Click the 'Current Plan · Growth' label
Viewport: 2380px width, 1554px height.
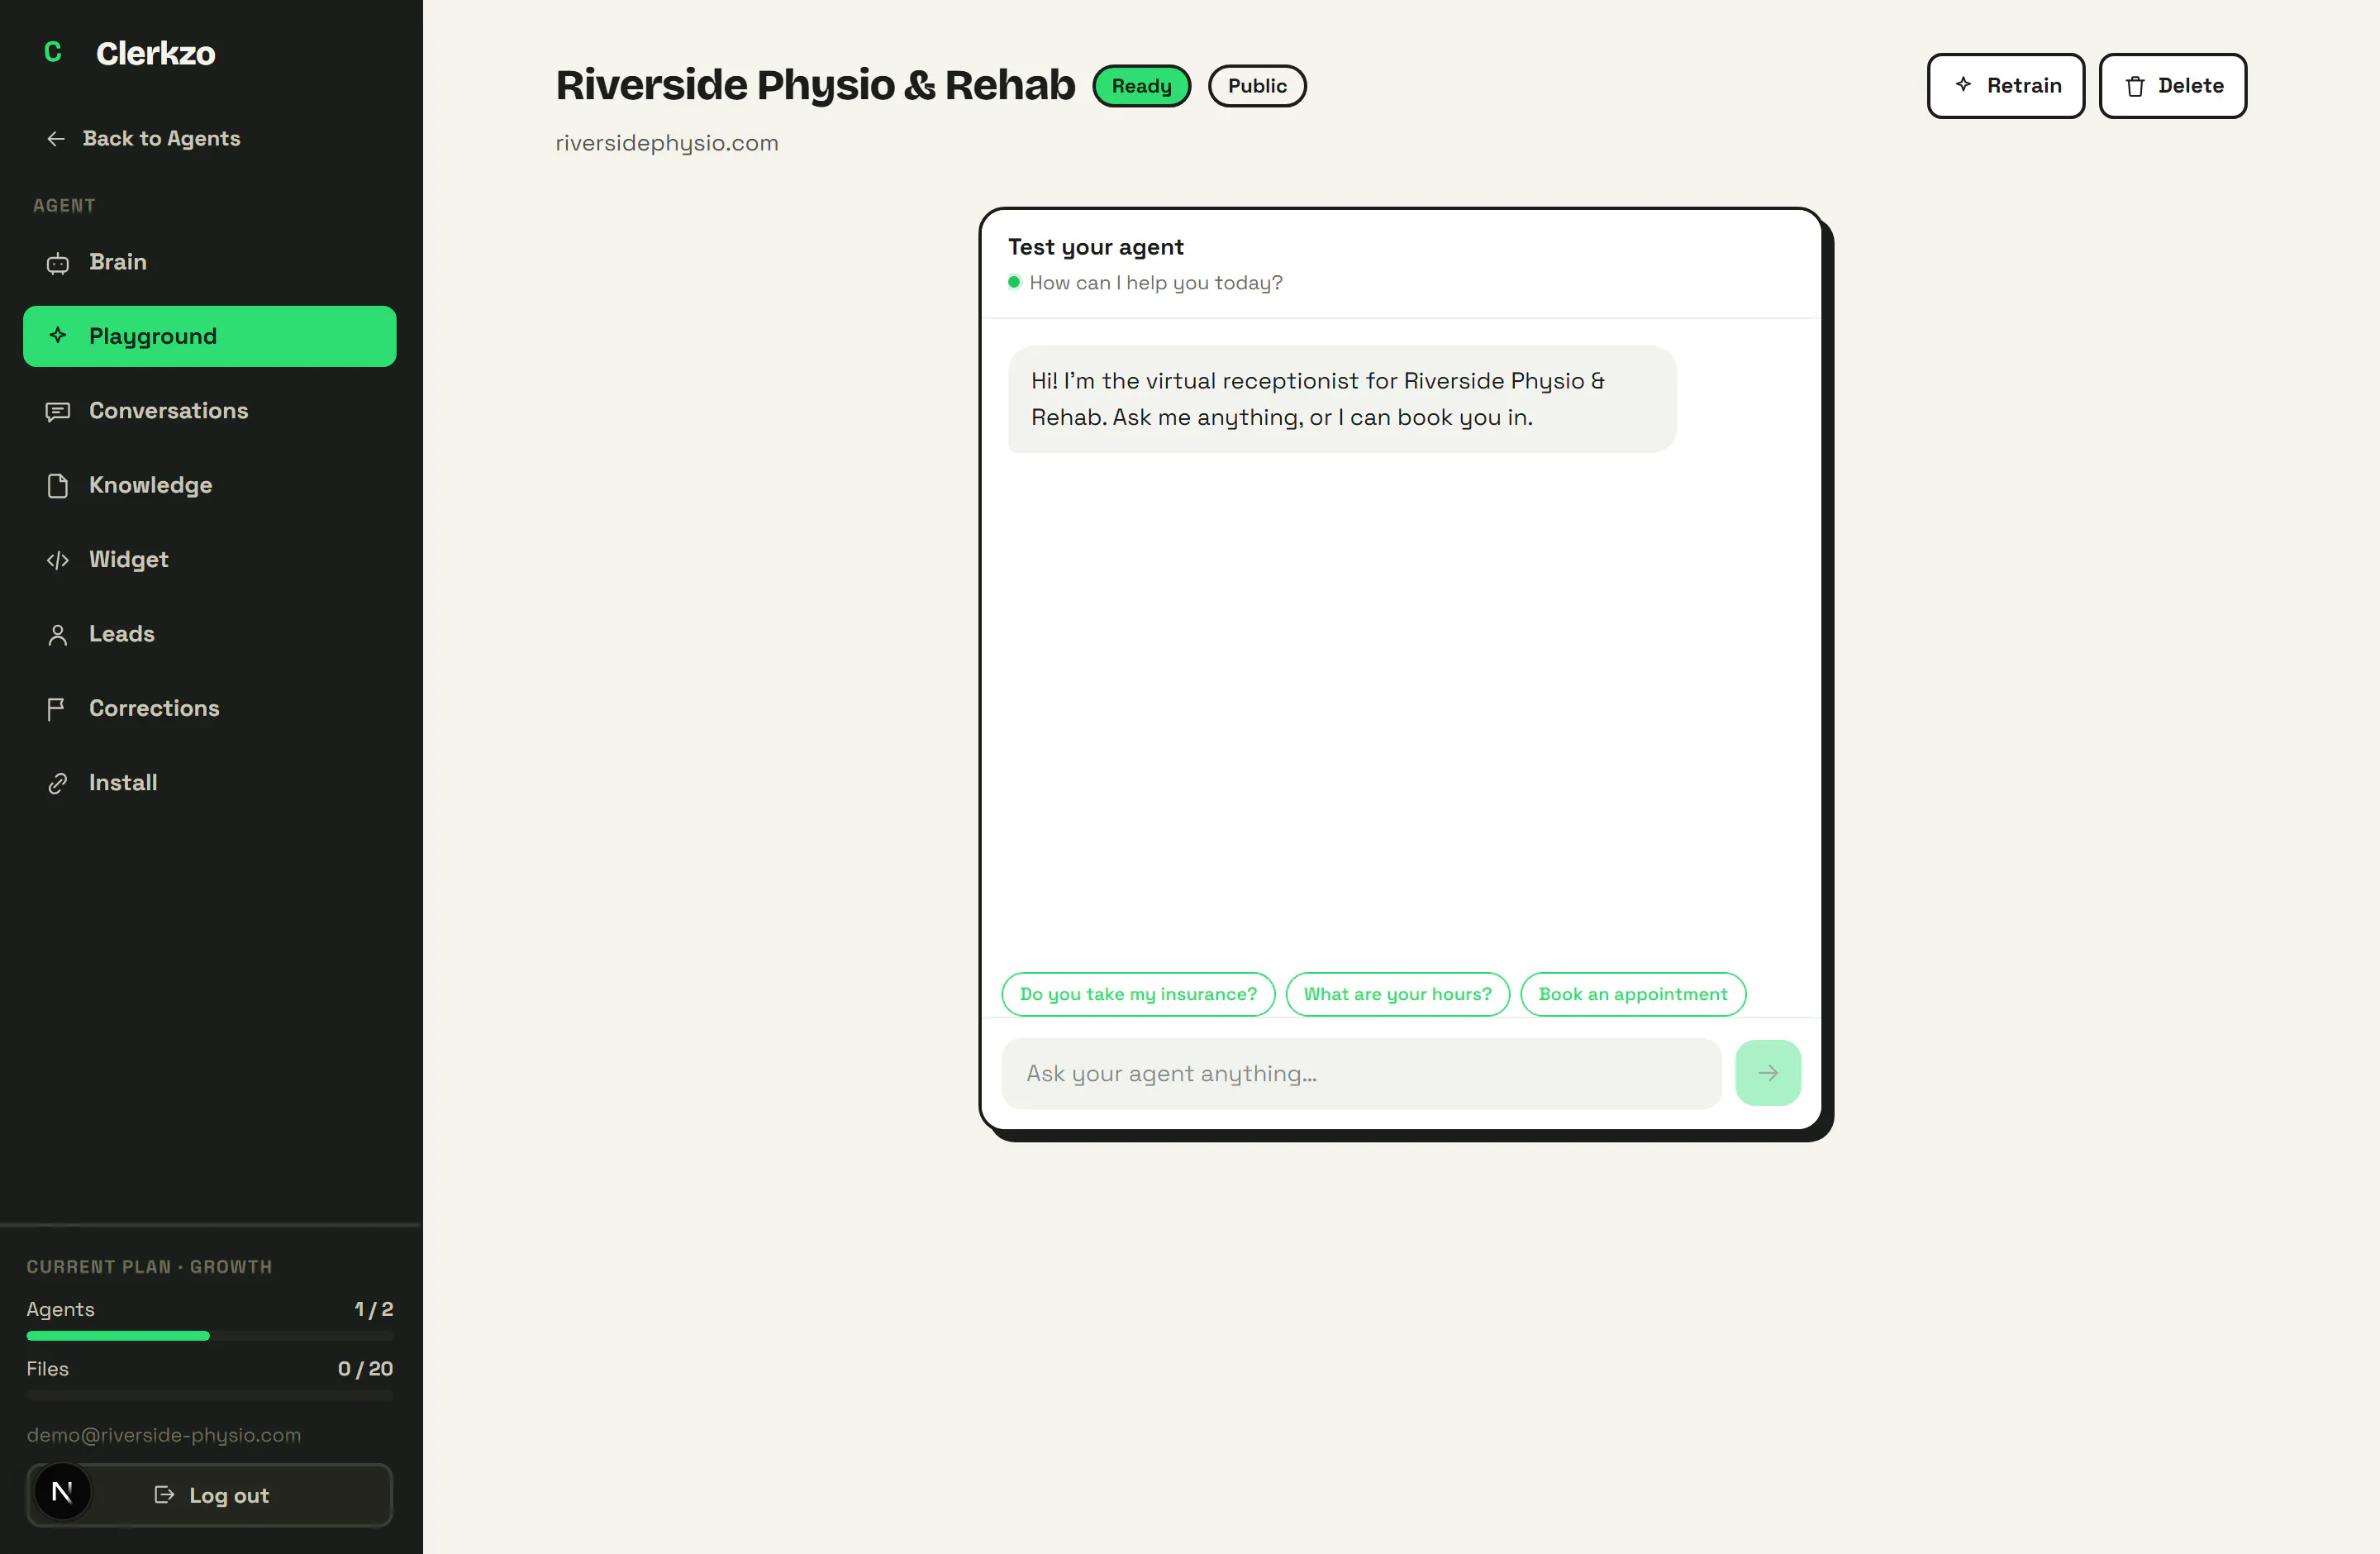pos(149,1267)
